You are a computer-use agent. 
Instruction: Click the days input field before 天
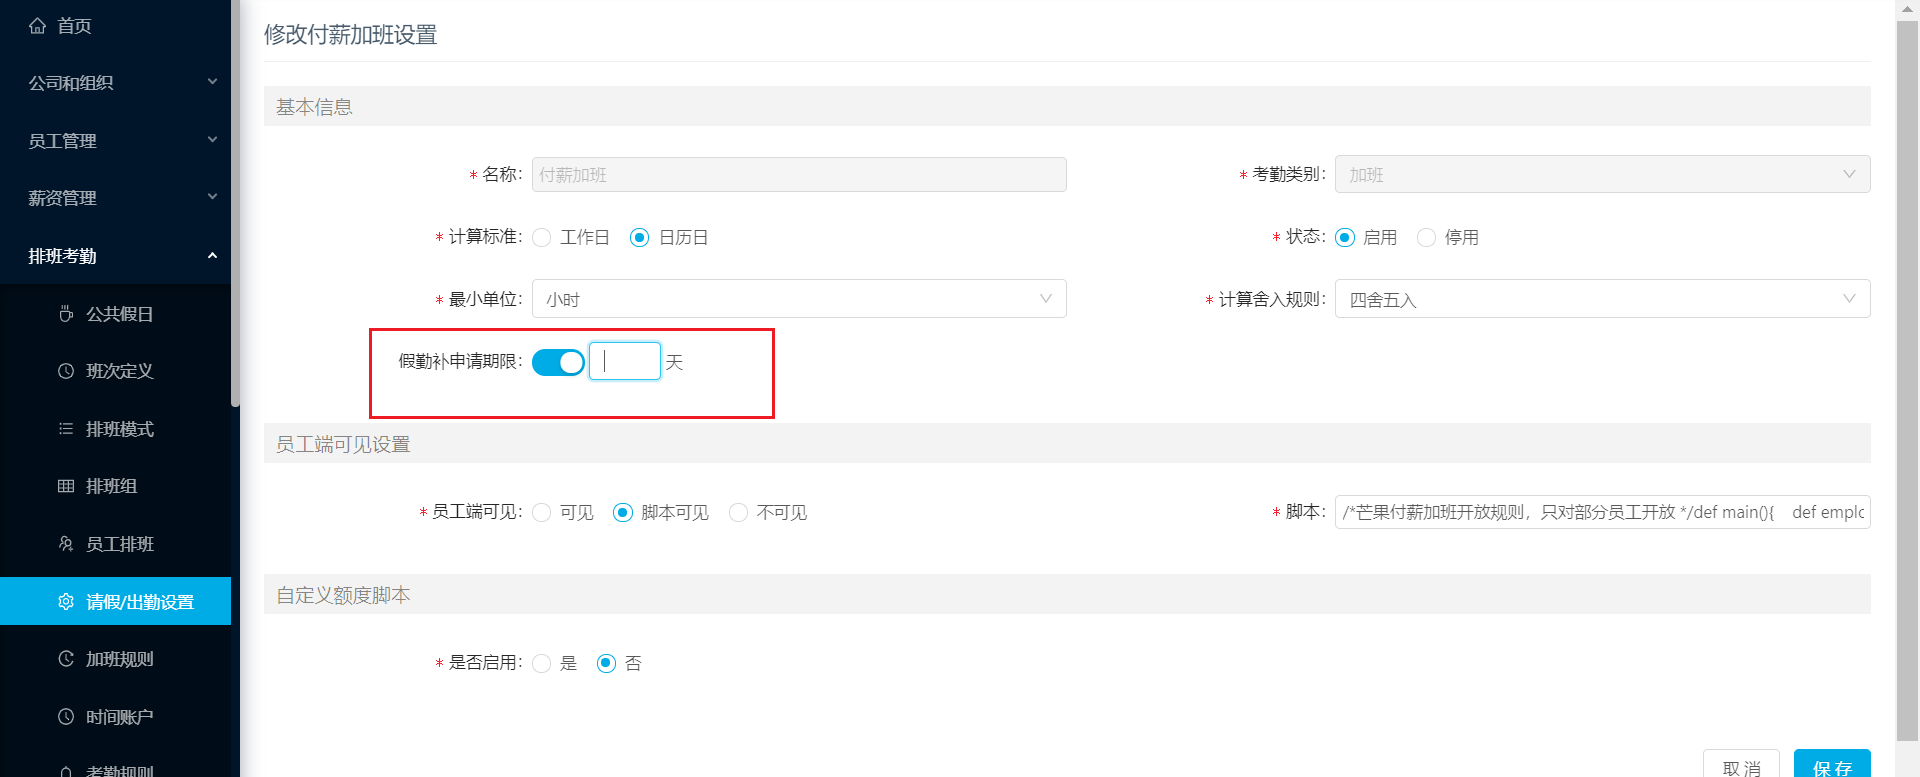625,361
